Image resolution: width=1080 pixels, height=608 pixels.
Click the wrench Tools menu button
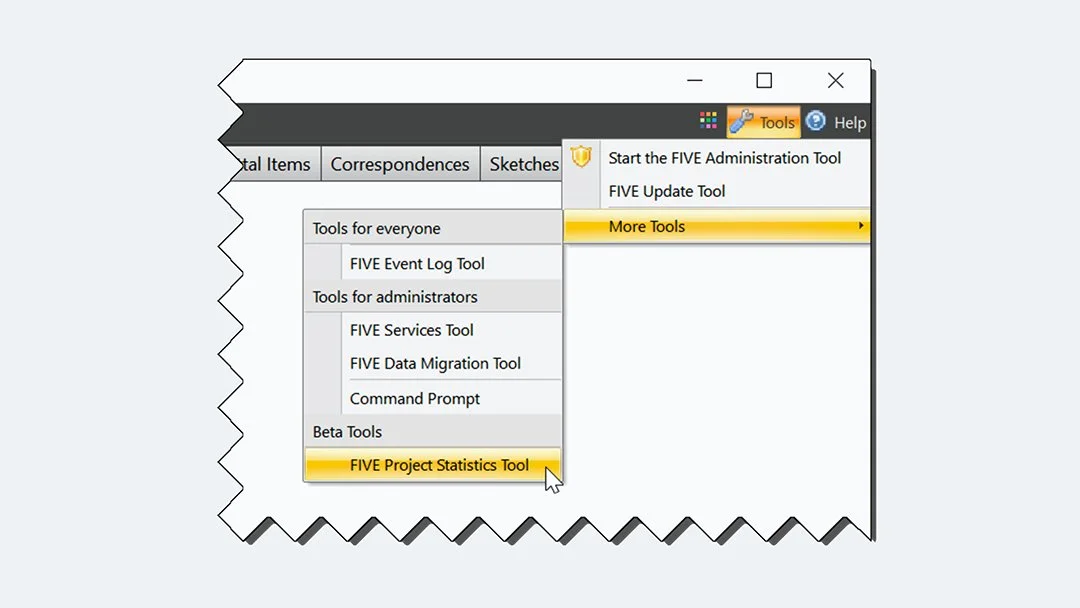[x=763, y=122]
